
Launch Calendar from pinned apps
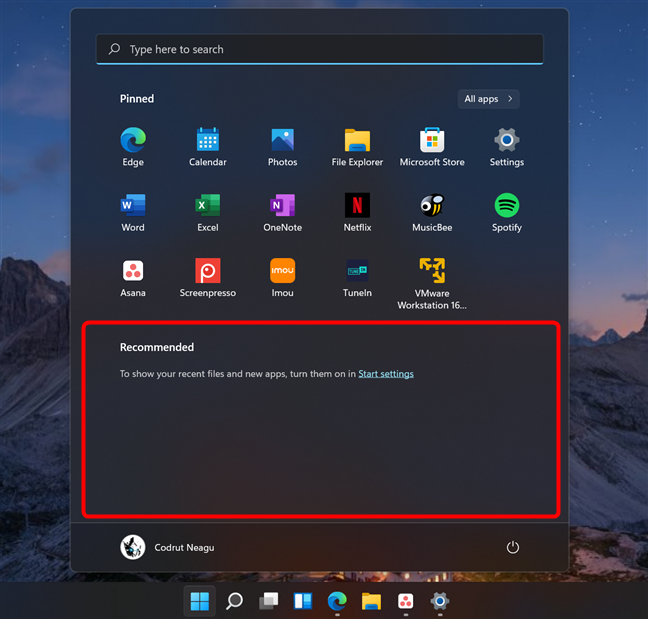point(207,147)
